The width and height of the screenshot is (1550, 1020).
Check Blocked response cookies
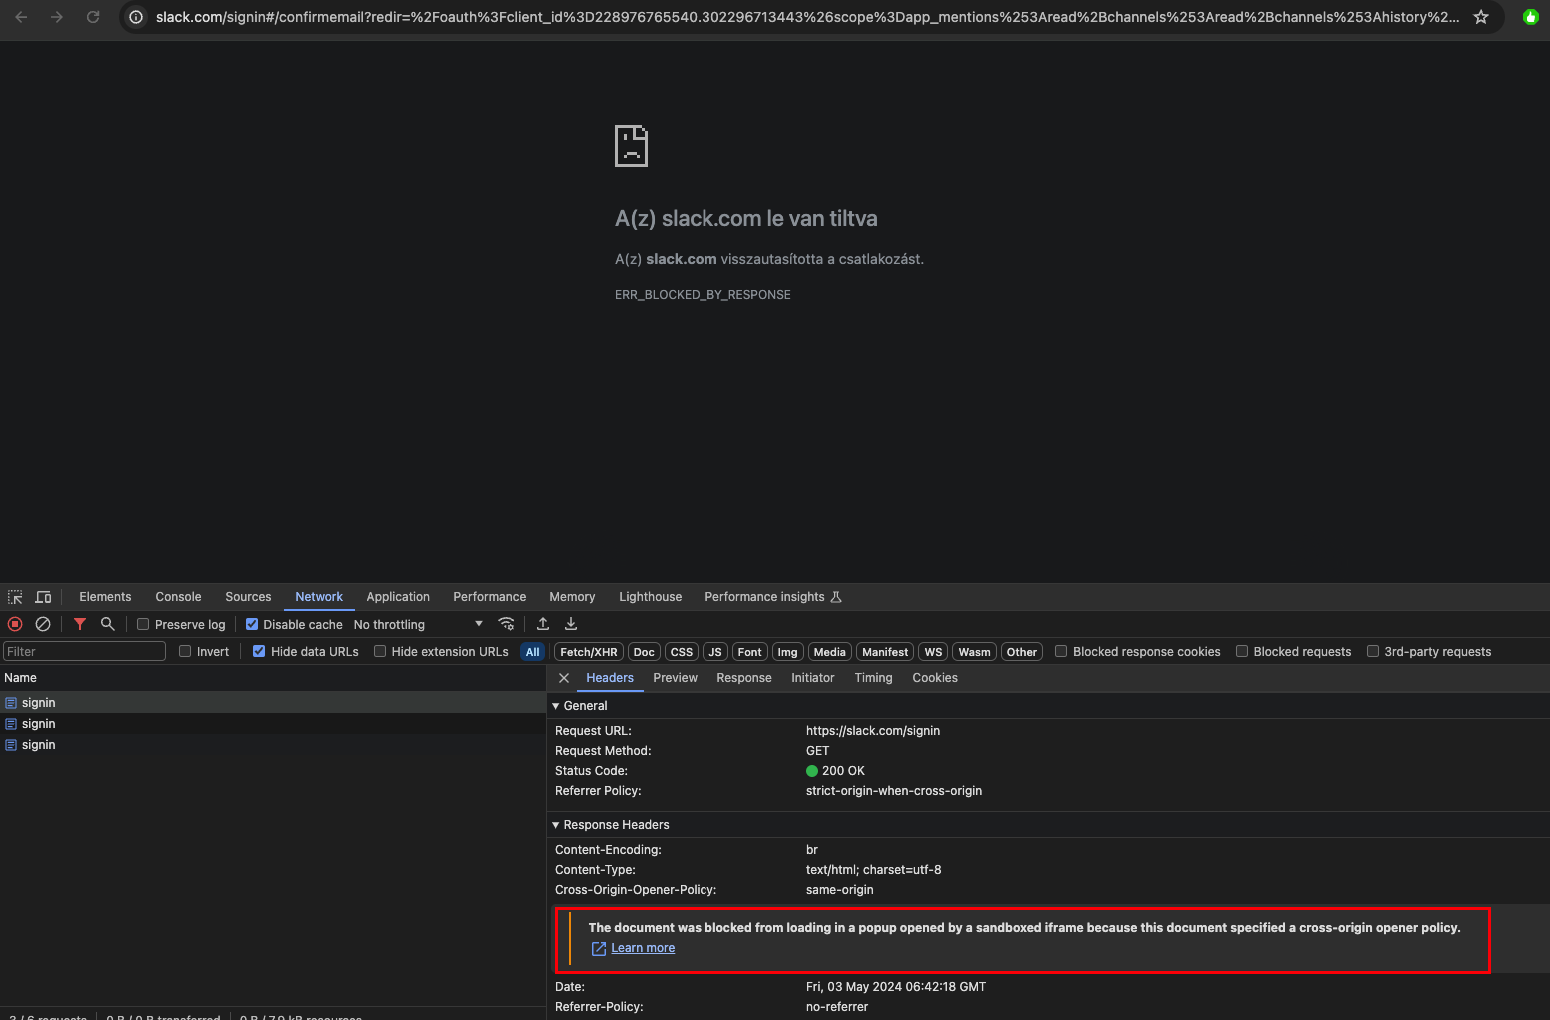(x=1061, y=651)
